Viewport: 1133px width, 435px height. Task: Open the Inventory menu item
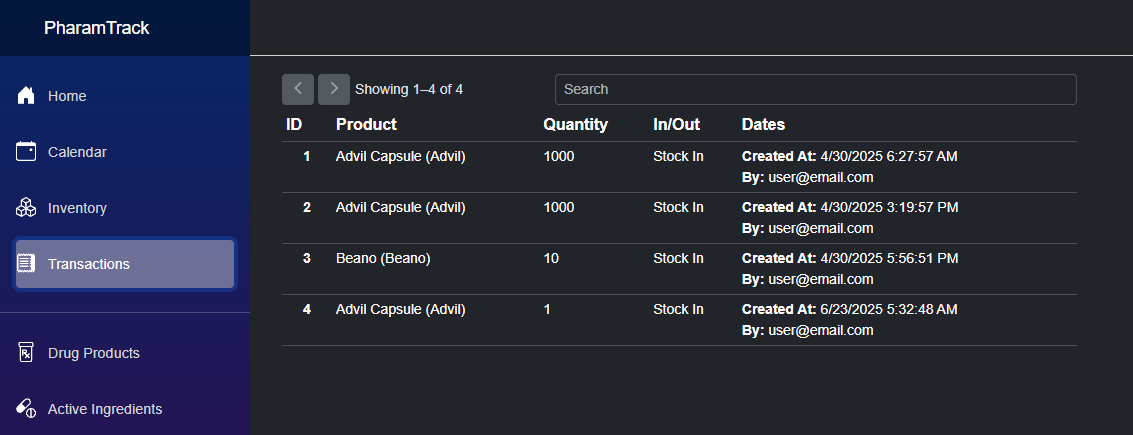(x=77, y=208)
